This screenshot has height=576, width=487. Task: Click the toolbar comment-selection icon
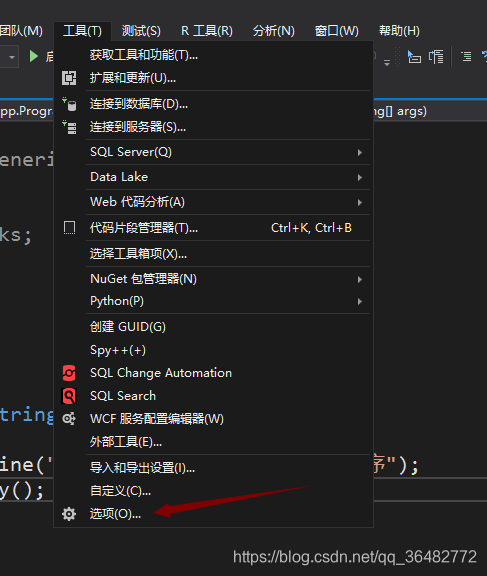(x=414, y=57)
